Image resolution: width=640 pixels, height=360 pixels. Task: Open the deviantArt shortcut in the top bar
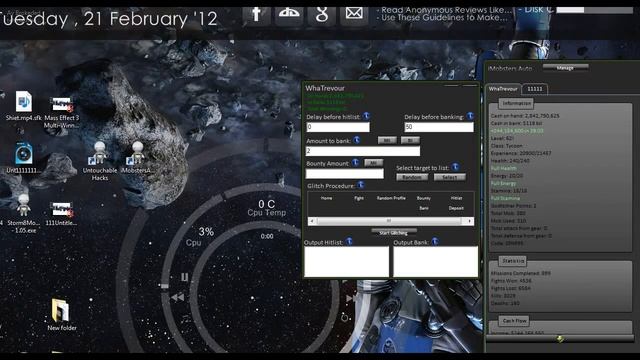coord(289,15)
